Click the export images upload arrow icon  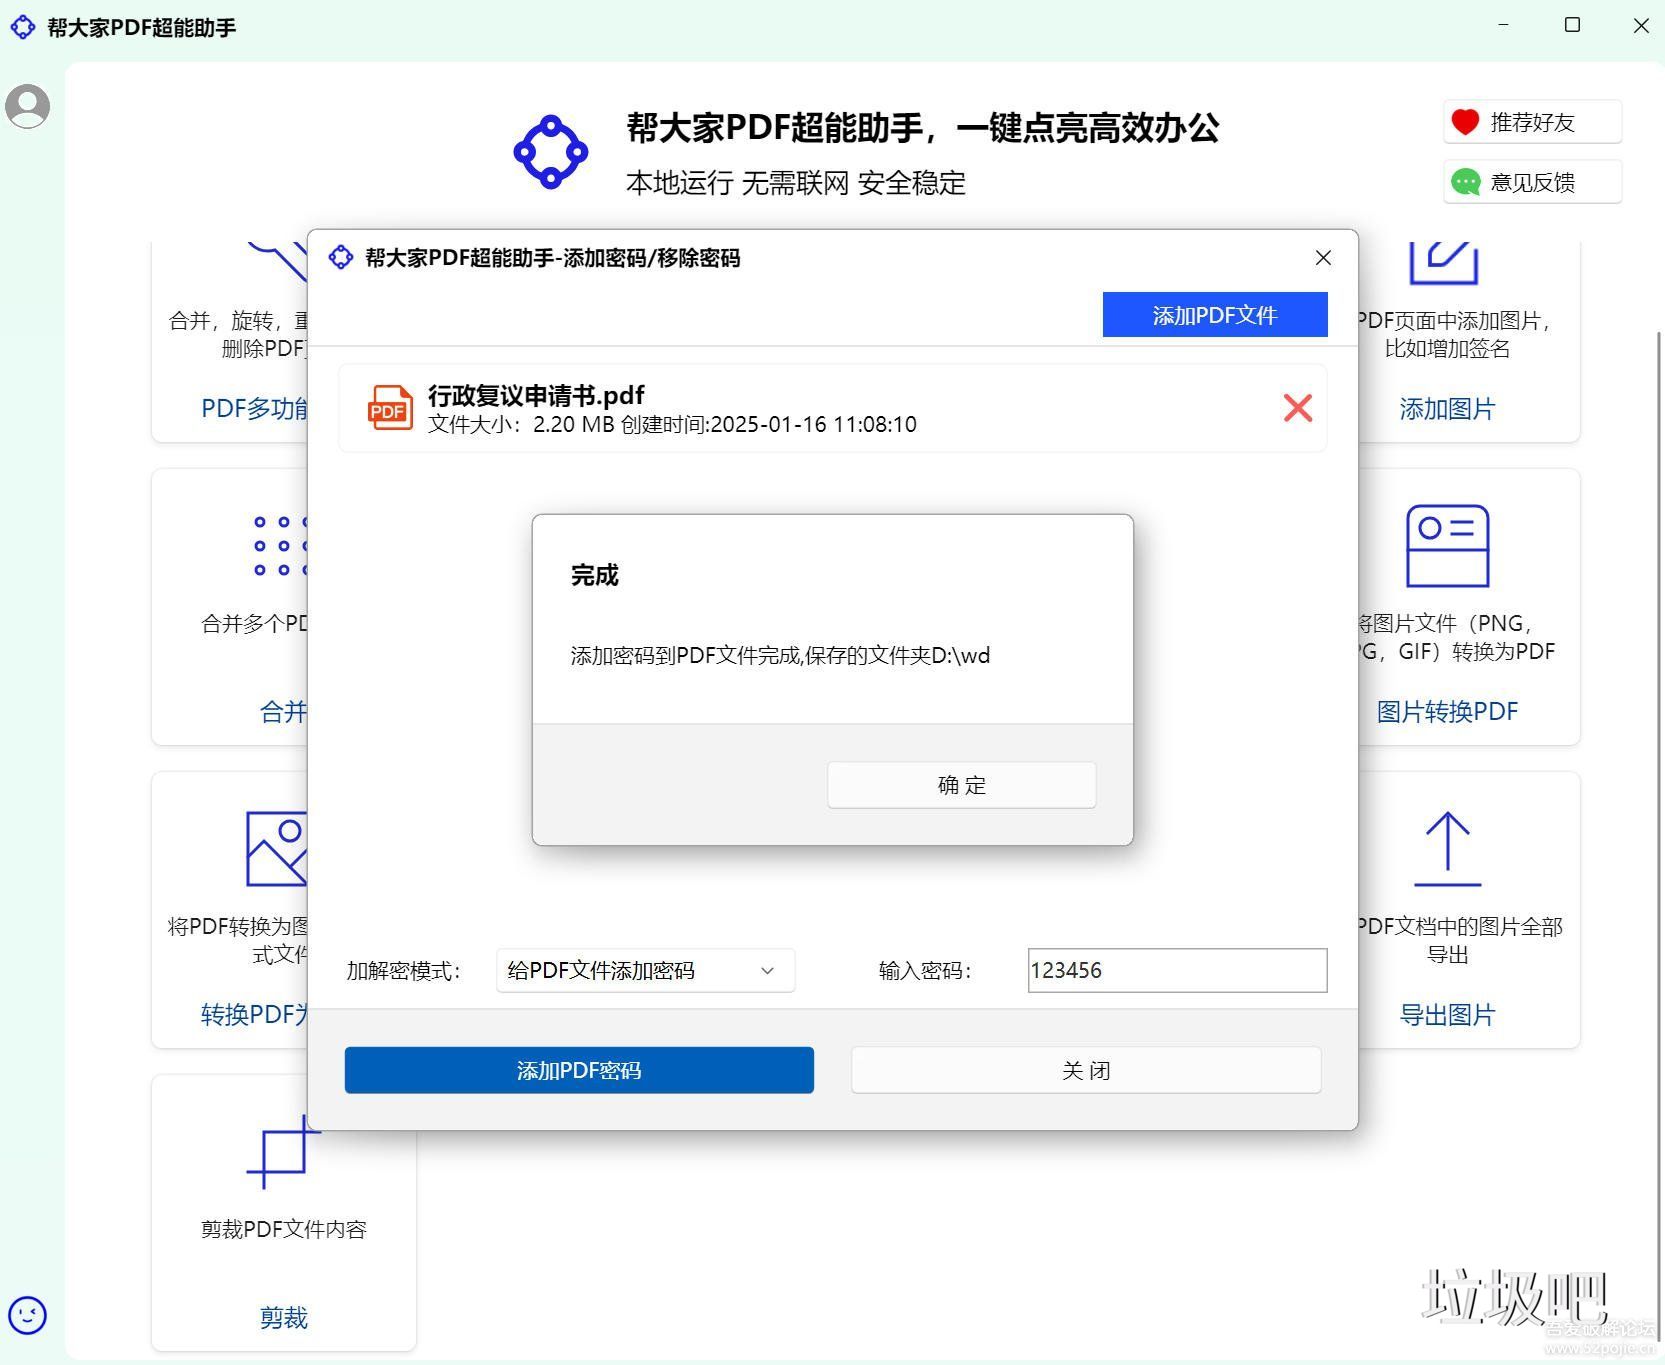click(x=1447, y=849)
